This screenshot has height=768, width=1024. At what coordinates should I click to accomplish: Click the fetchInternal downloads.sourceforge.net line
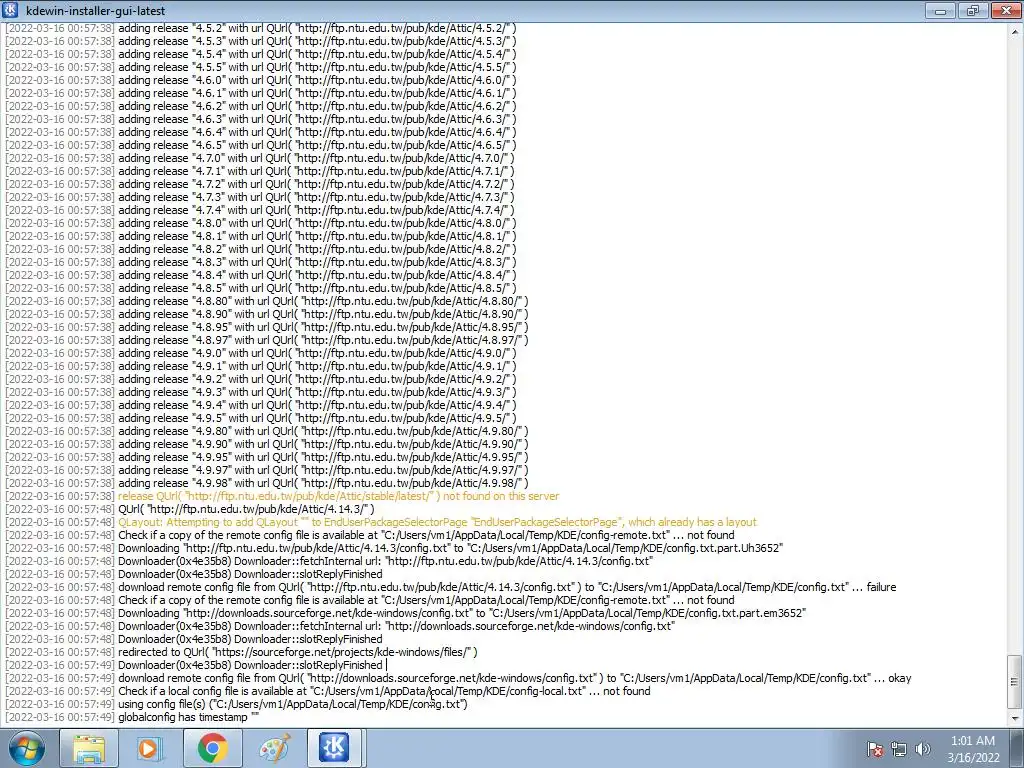click(340, 626)
